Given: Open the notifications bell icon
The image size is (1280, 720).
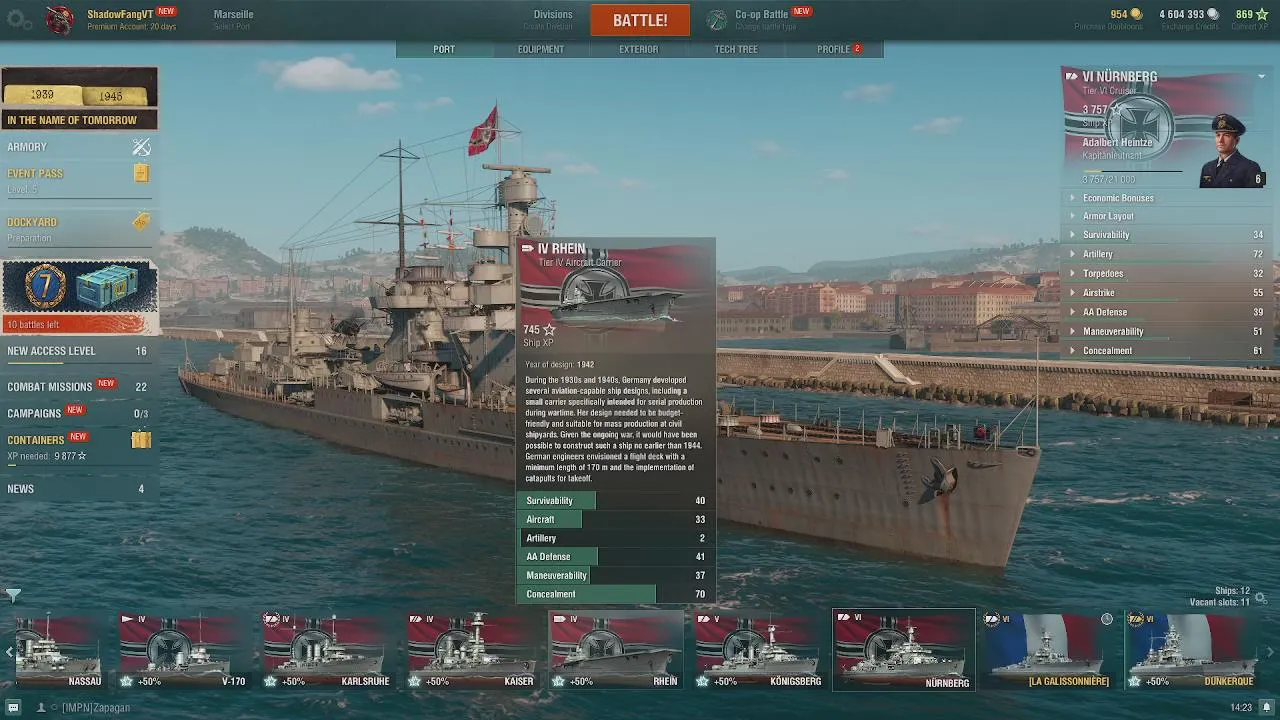Looking at the screenshot, I should pos(1265,707).
